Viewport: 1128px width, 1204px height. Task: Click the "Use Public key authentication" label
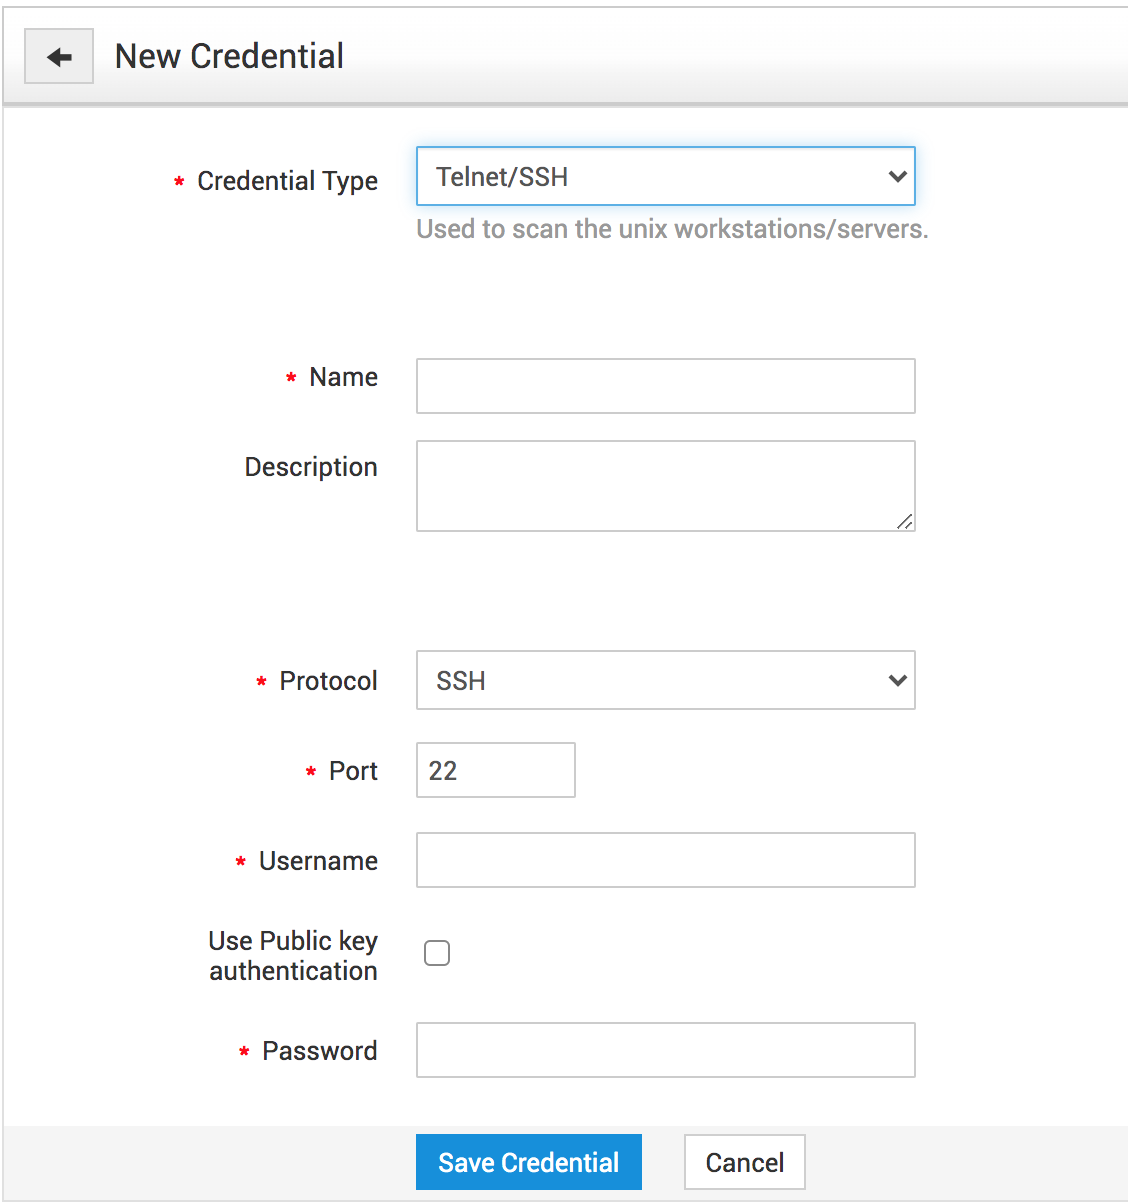[x=293, y=956]
